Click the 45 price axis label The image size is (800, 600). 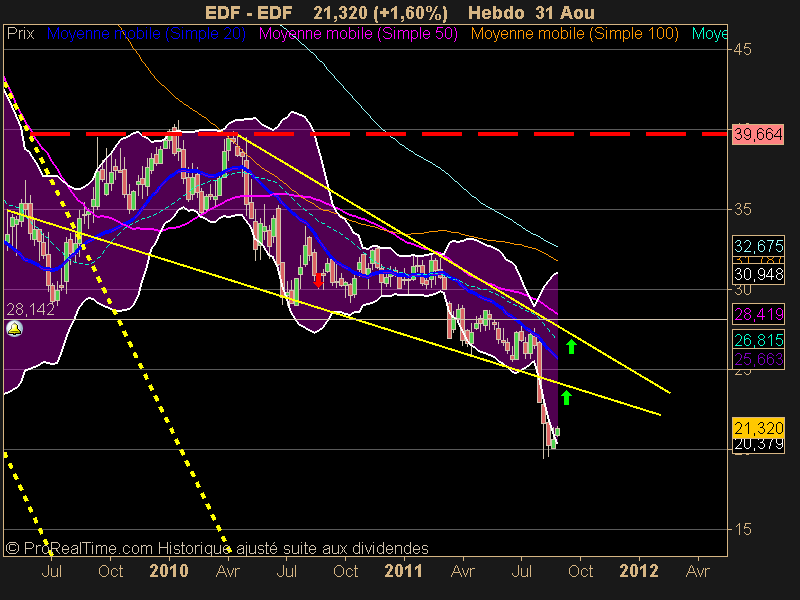click(743, 49)
